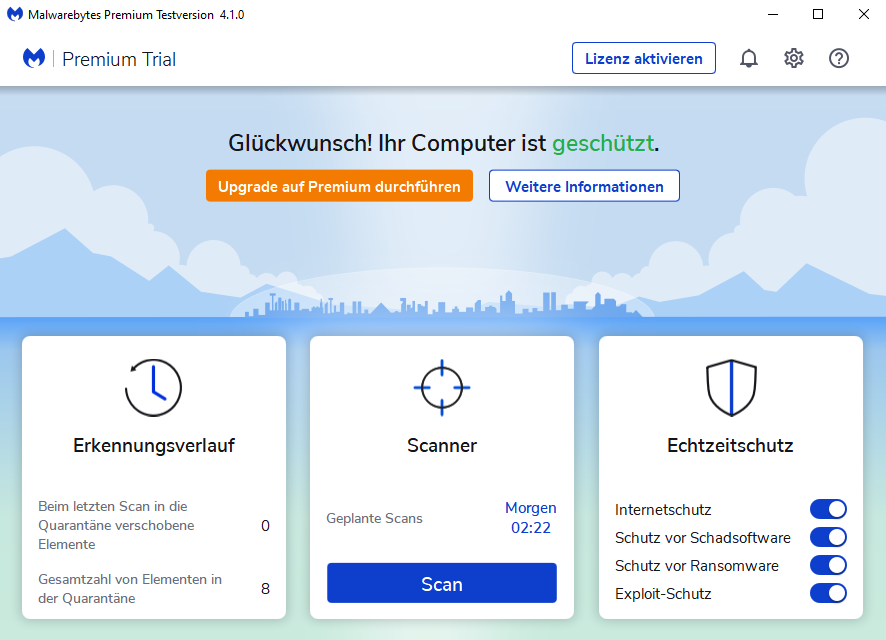Open the Scanner card title
Viewport: 886px width, 640px height.
tap(442, 446)
